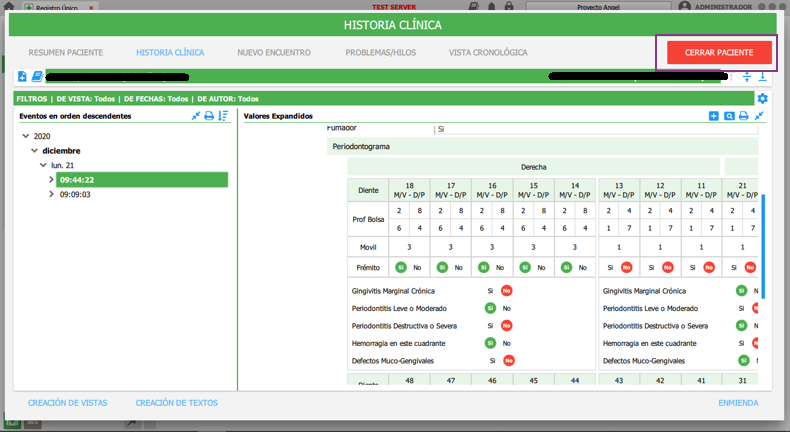The height and width of the screenshot is (432, 790).
Task: Click the new document icon
Action: (22, 76)
